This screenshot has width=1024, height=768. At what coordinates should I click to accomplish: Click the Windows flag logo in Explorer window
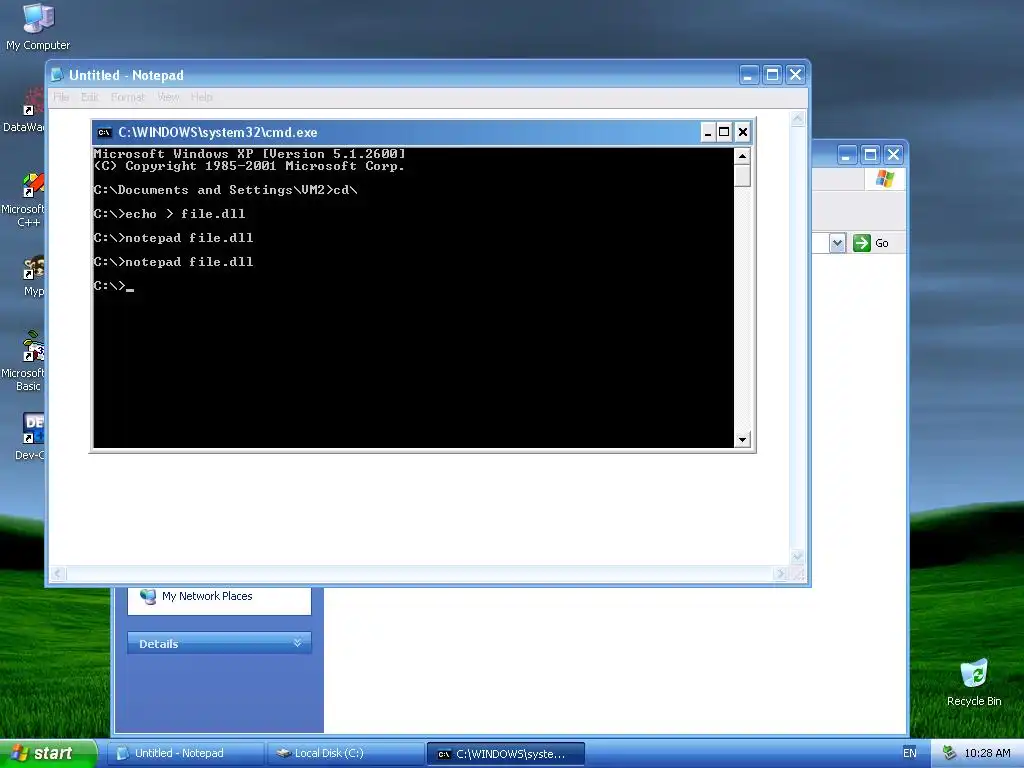click(885, 178)
